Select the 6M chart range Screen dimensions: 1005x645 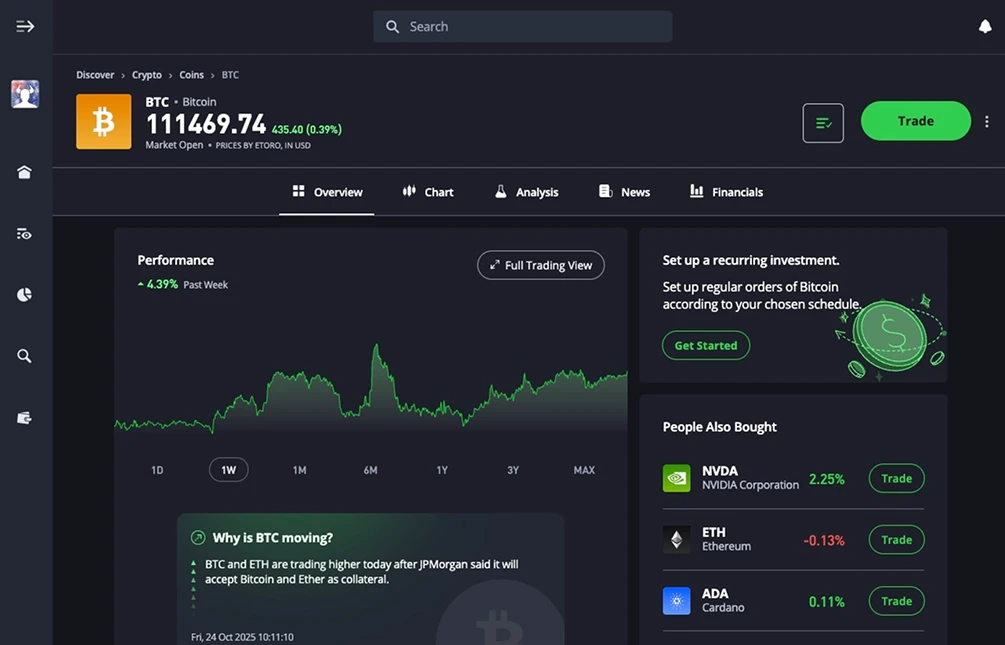coord(370,470)
